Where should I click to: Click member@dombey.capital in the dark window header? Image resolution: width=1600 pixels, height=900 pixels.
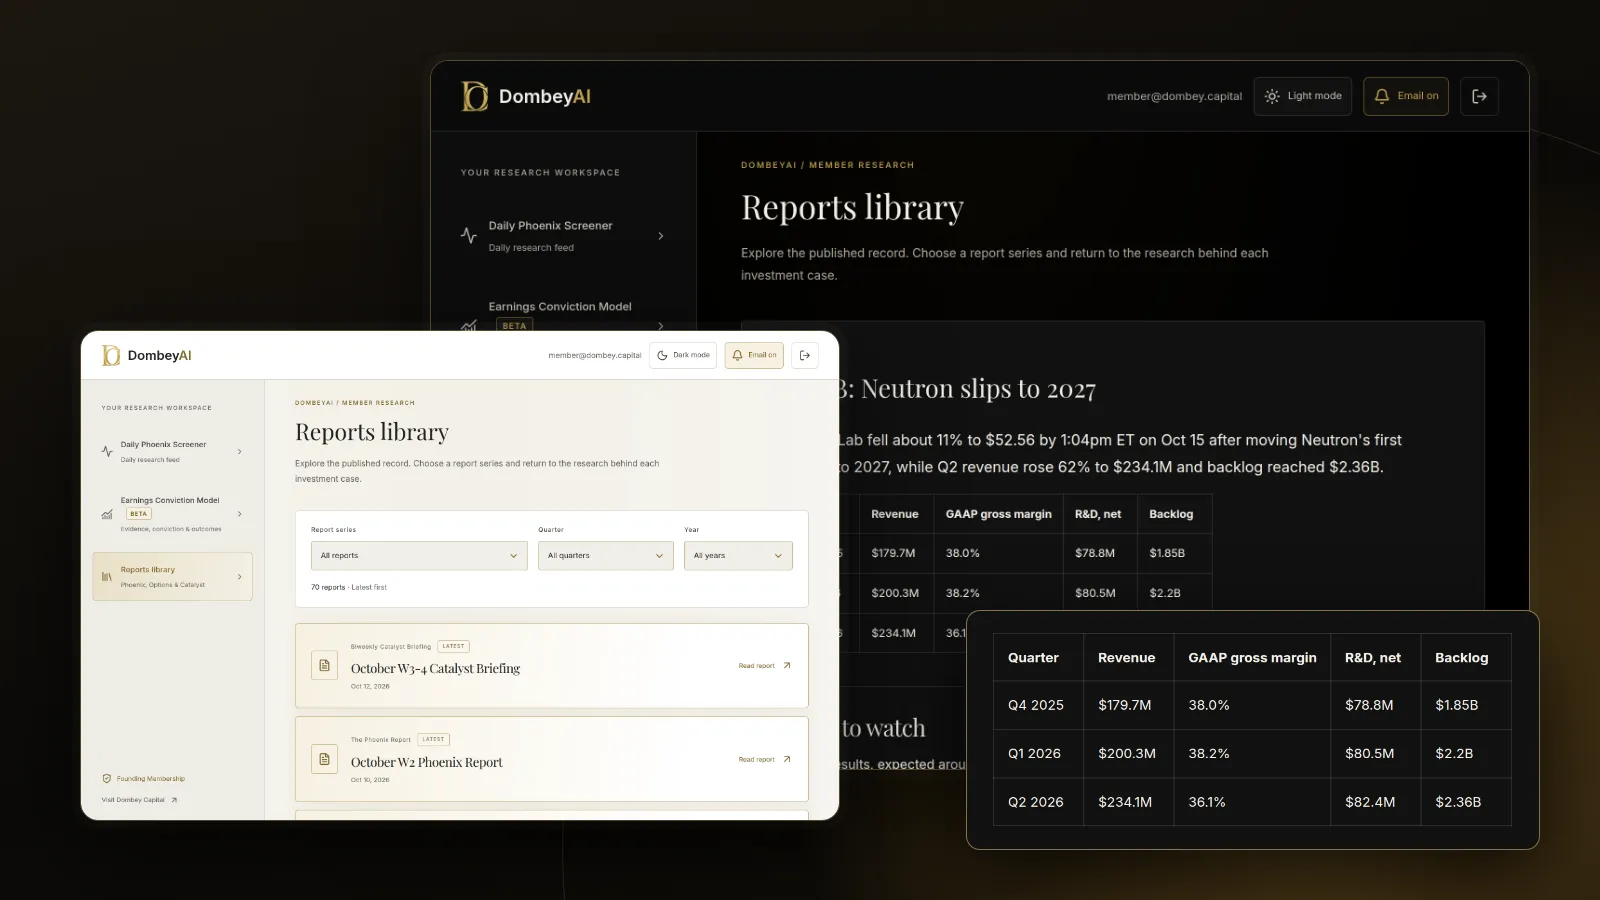(x=1174, y=96)
